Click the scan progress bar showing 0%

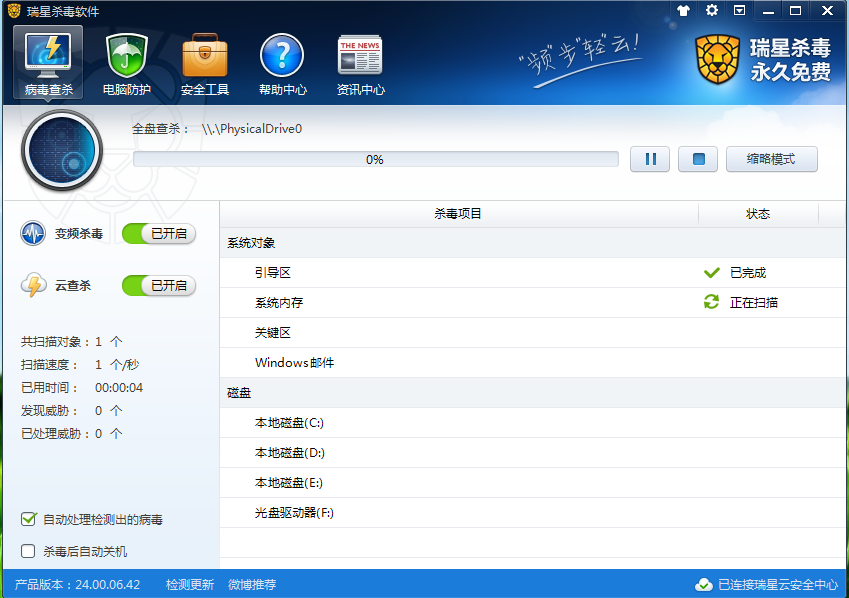376,159
